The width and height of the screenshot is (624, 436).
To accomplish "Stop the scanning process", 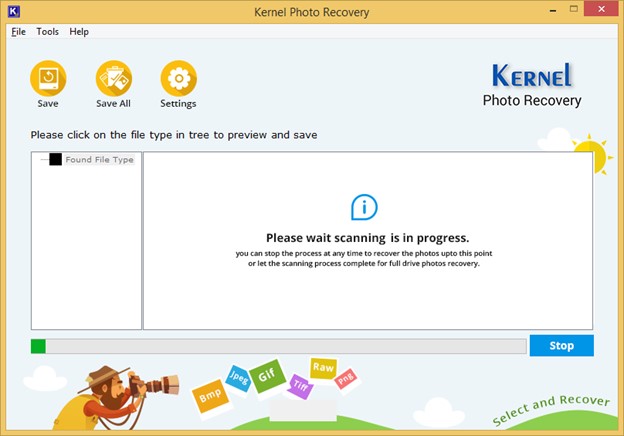I will (x=562, y=345).
